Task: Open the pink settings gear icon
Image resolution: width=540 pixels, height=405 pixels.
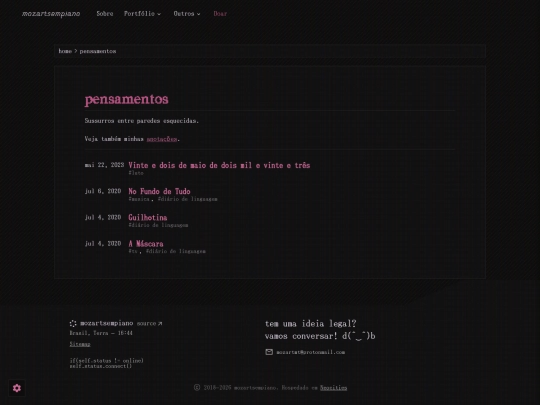Action: pos(17,388)
